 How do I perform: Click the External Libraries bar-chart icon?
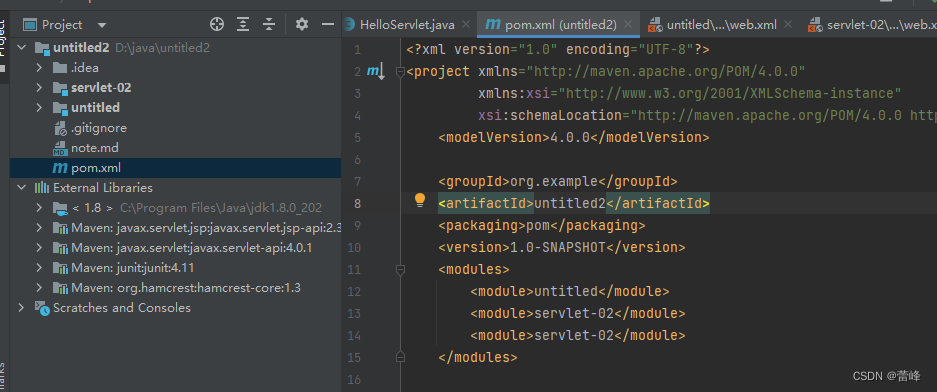click(42, 188)
